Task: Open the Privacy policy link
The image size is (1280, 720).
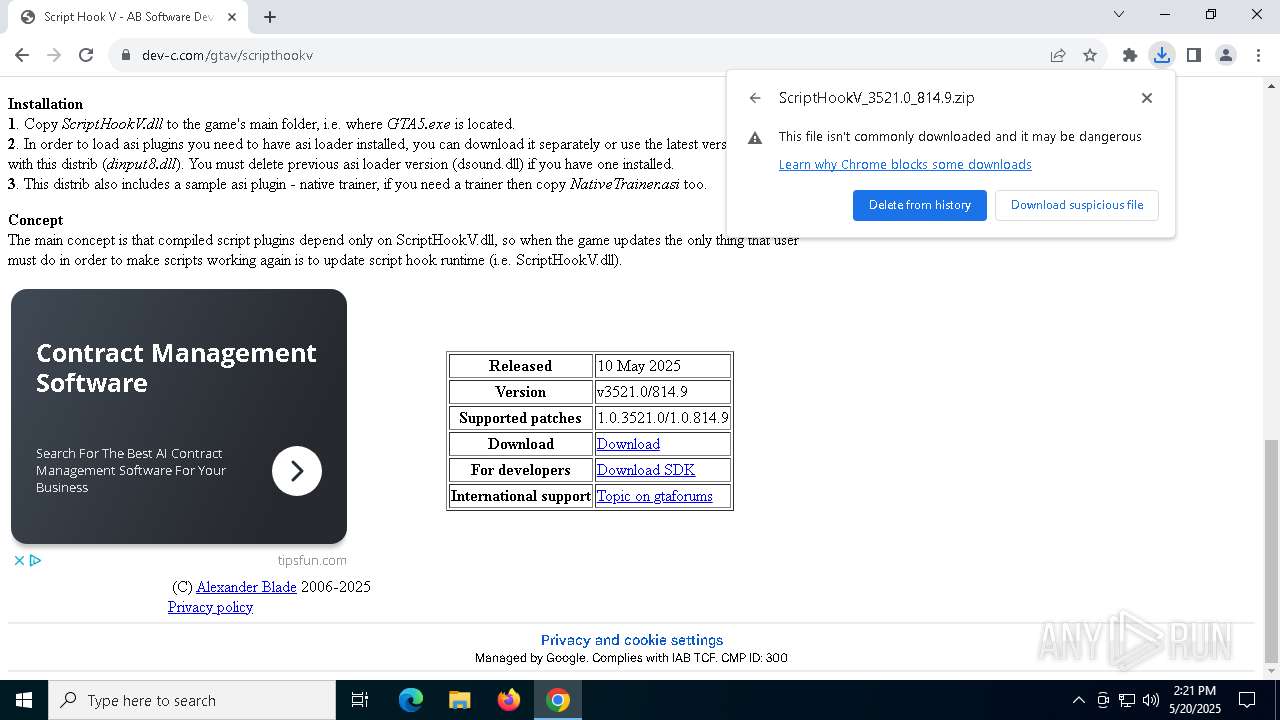Action: pos(210,607)
